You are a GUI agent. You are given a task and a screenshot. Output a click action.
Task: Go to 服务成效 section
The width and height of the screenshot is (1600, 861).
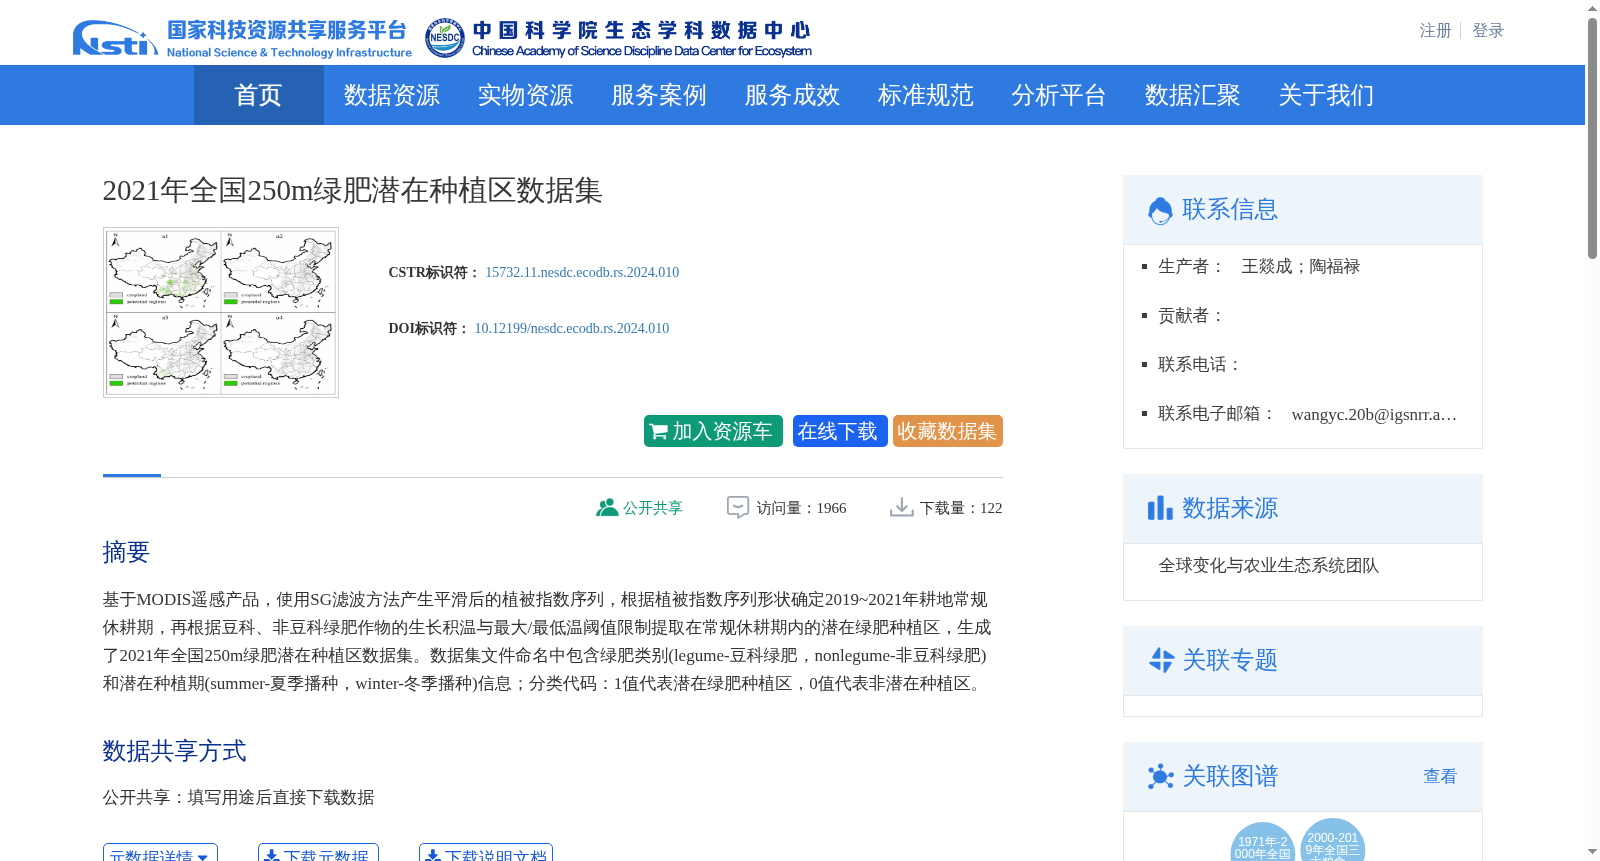coord(792,95)
